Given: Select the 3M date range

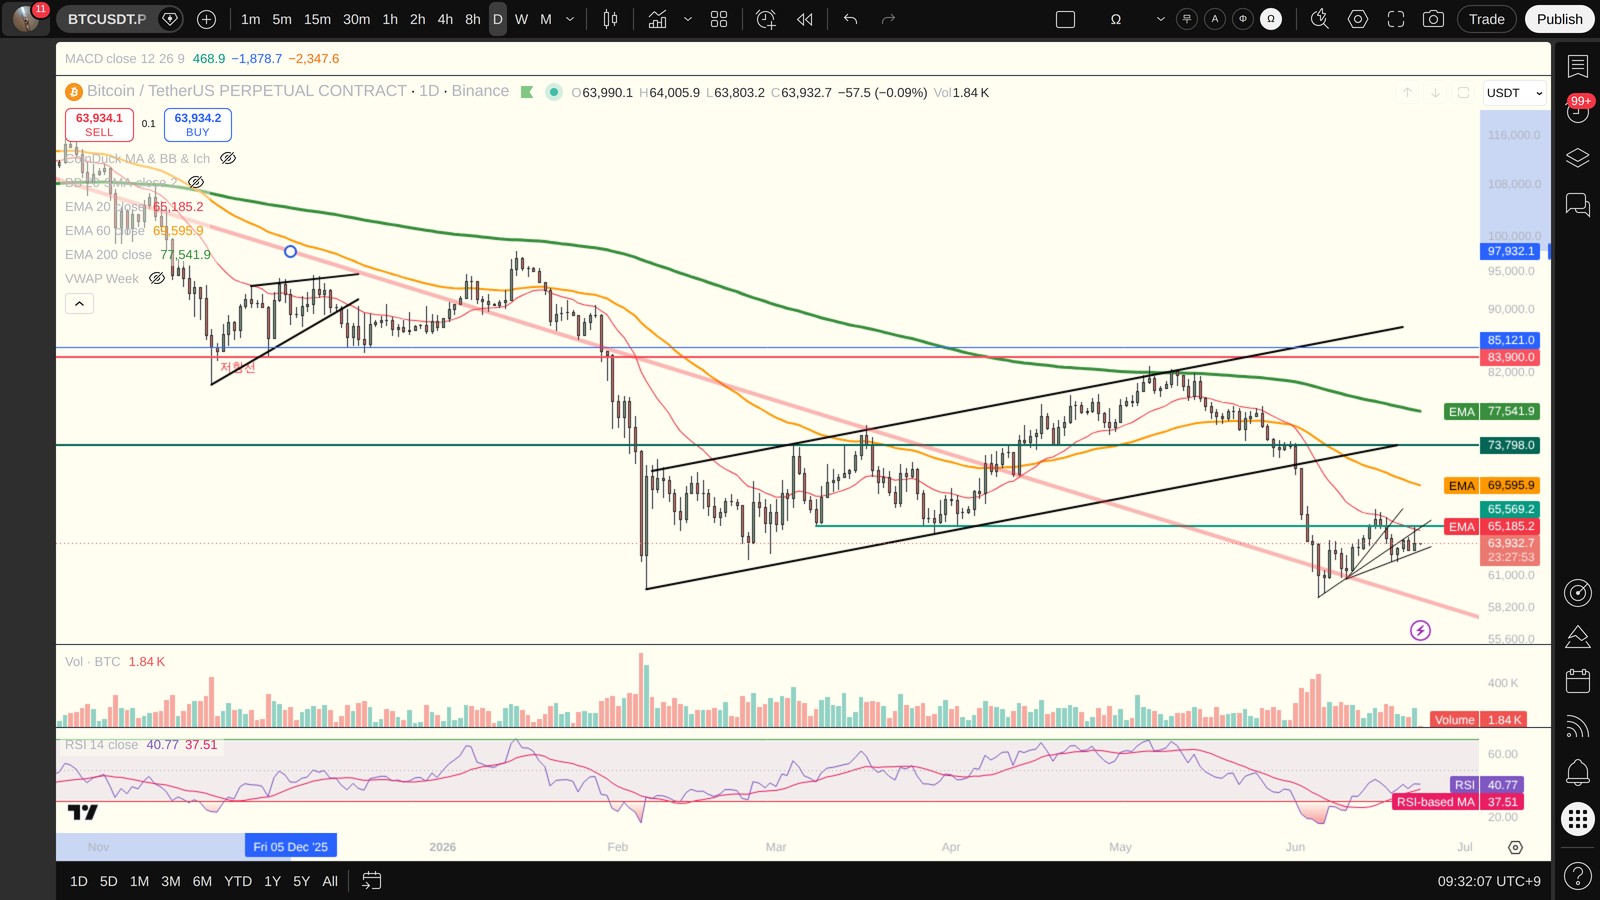Looking at the screenshot, I should [171, 881].
